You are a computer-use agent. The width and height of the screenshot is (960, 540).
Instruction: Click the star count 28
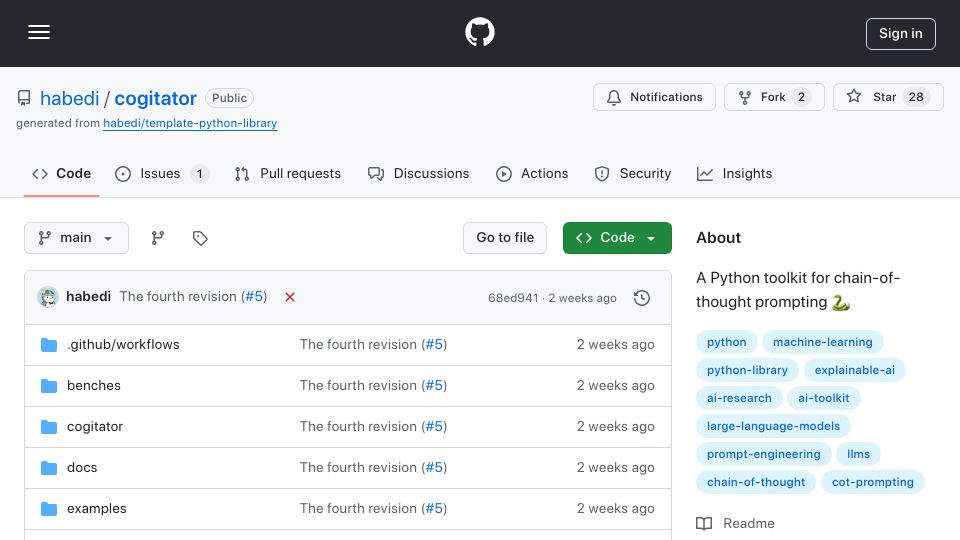(915, 97)
